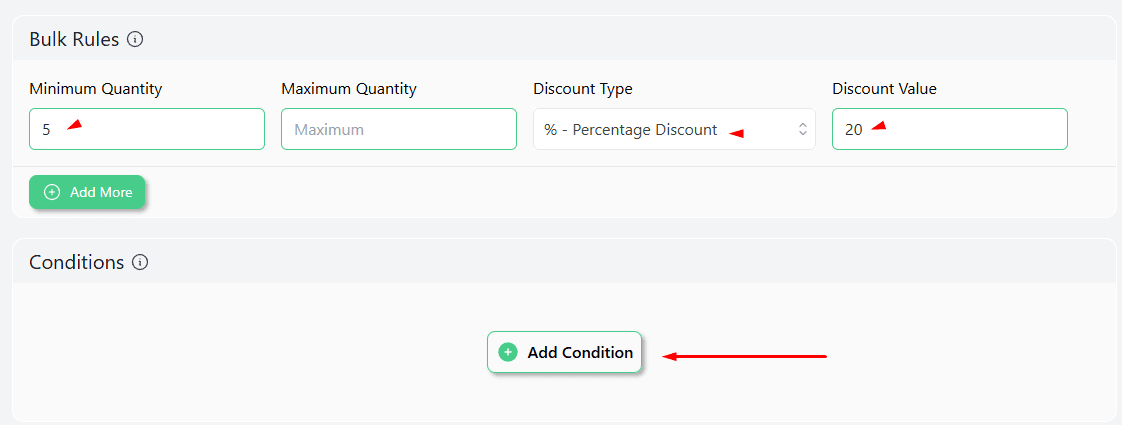Image resolution: width=1122 pixels, height=425 pixels.
Task: Click the red marker inside Discount Type select
Action: (x=736, y=132)
